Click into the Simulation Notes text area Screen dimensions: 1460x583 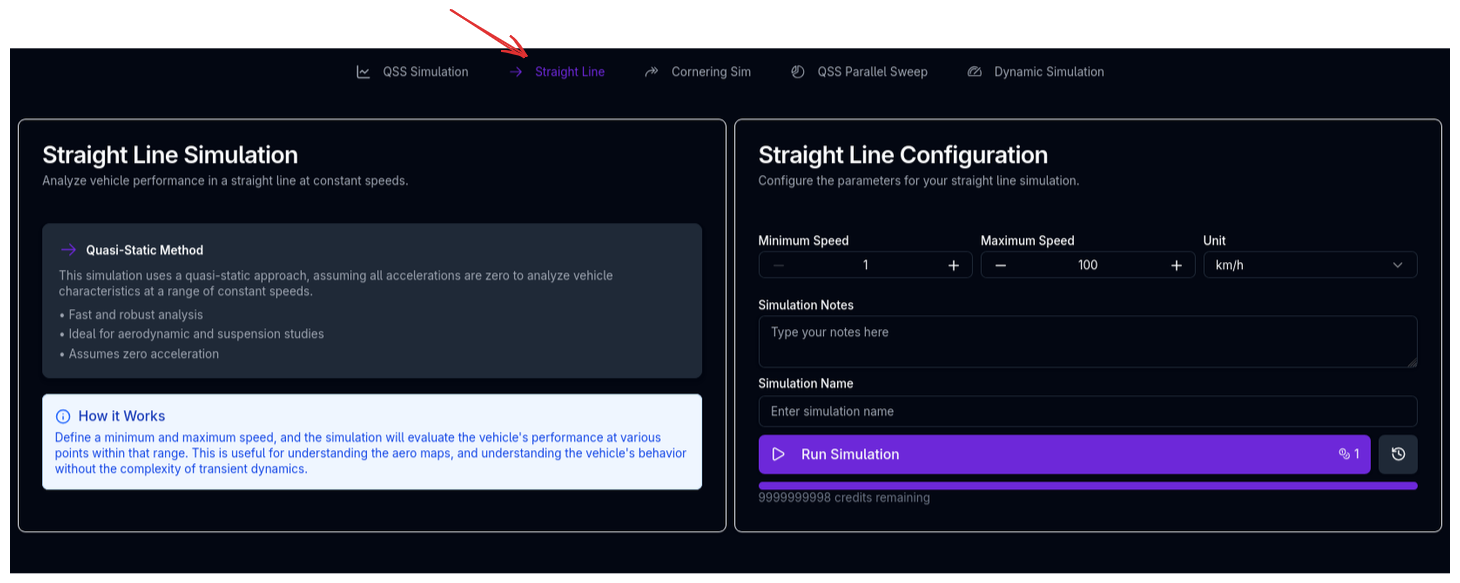(x=1087, y=341)
